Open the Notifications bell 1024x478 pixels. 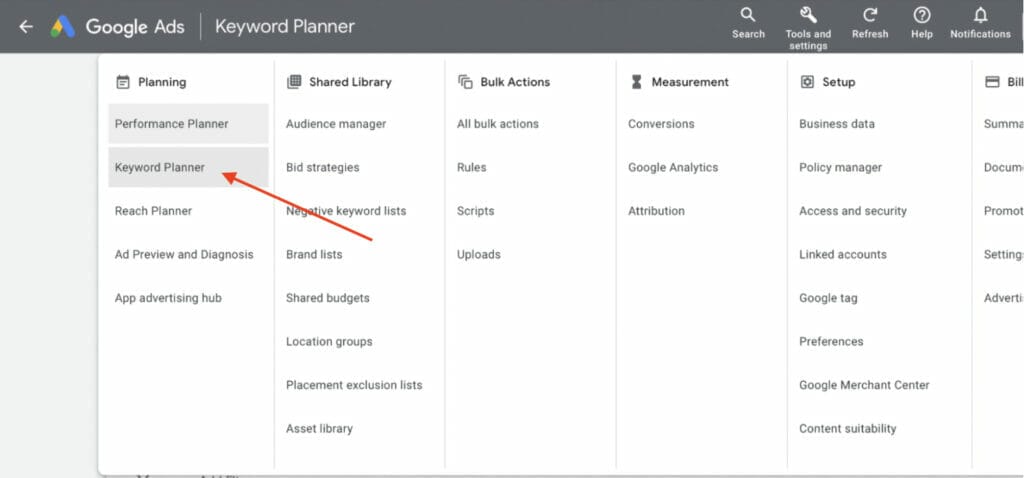tap(980, 15)
